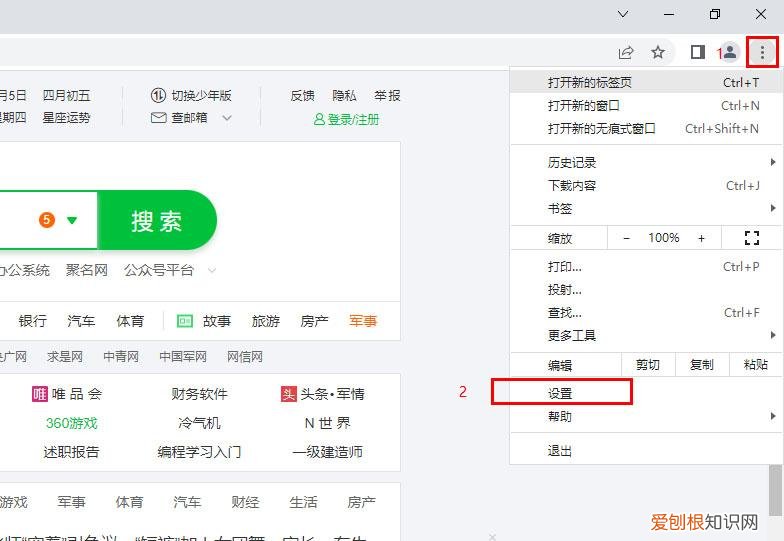Click 反馈 link

[302, 95]
